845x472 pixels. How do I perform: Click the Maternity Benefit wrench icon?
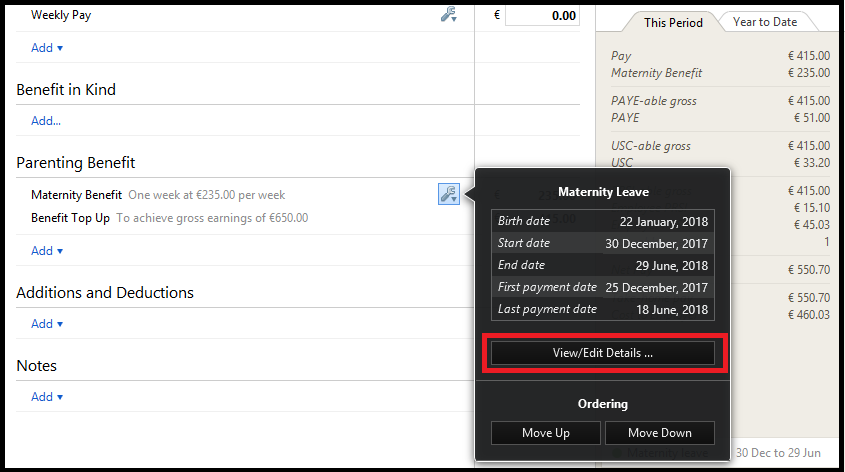449,194
